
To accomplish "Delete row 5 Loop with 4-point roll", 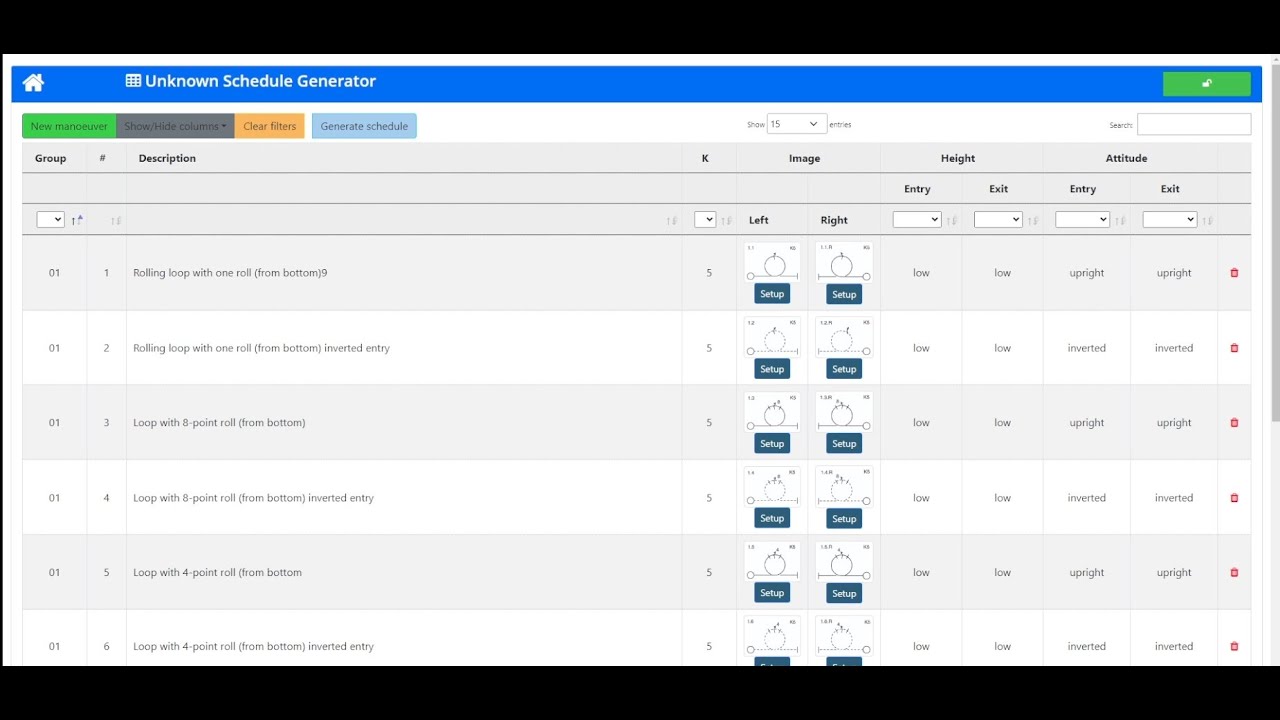I will [x=1234, y=573].
